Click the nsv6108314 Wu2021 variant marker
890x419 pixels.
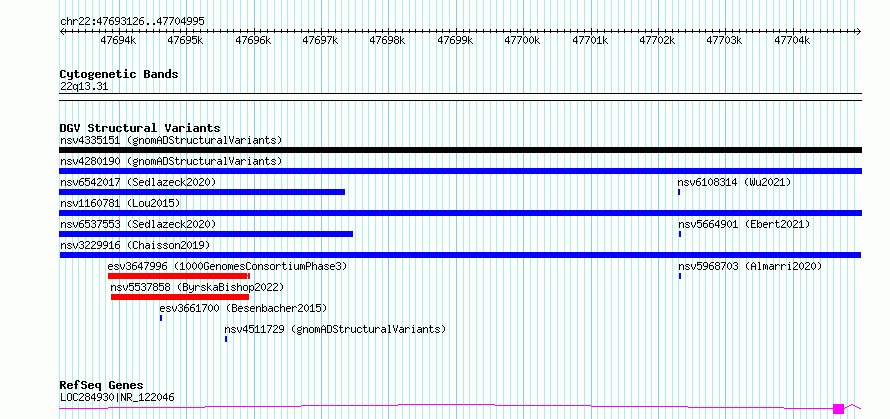[x=679, y=192]
